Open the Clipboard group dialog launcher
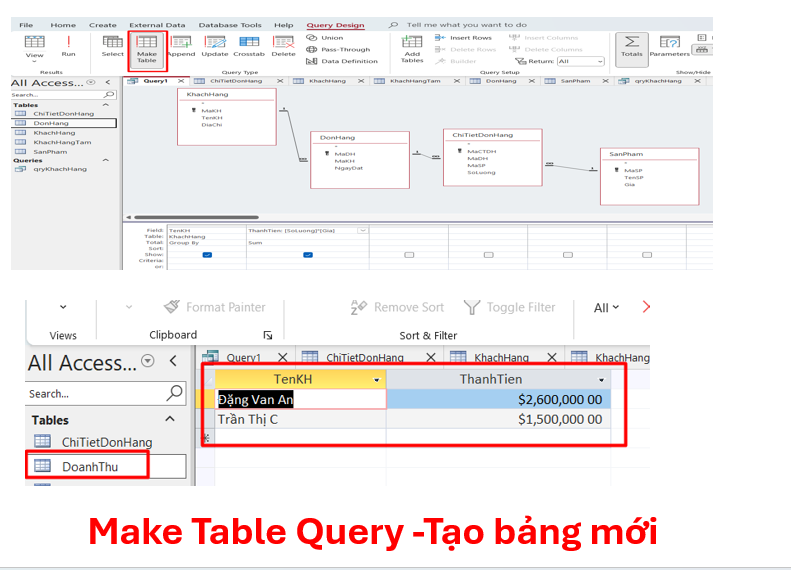The height and width of the screenshot is (570, 791). coord(268,335)
